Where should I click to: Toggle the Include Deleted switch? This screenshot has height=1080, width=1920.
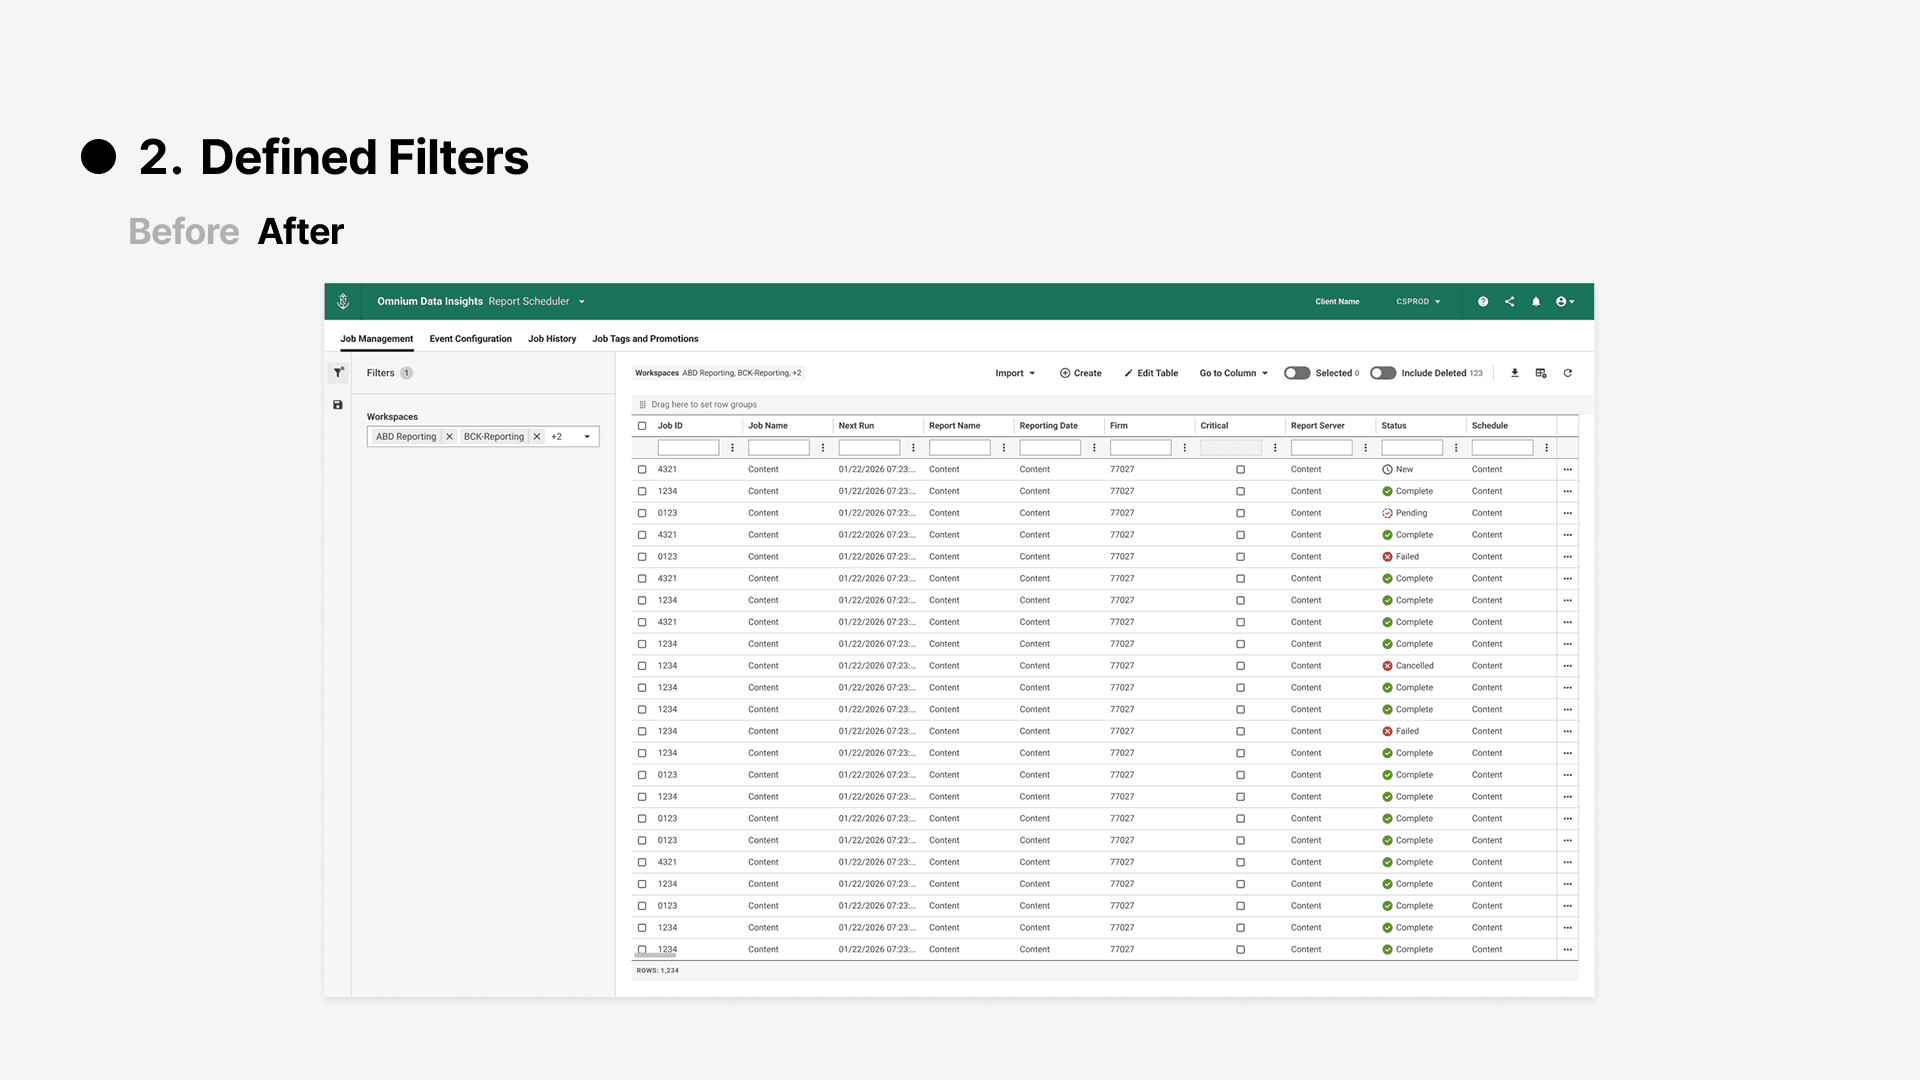pyautogui.click(x=1383, y=373)
